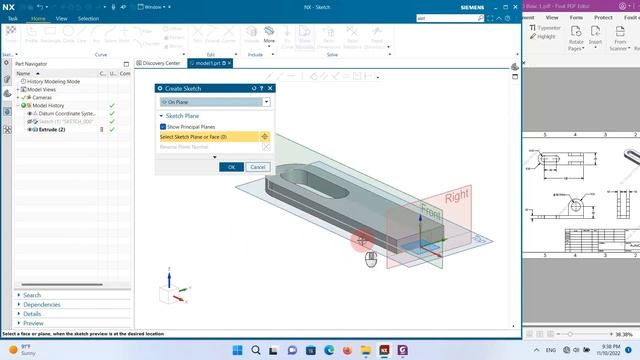Open the Protect tab in Foxit PDF Editor

[x=603, y=18]
